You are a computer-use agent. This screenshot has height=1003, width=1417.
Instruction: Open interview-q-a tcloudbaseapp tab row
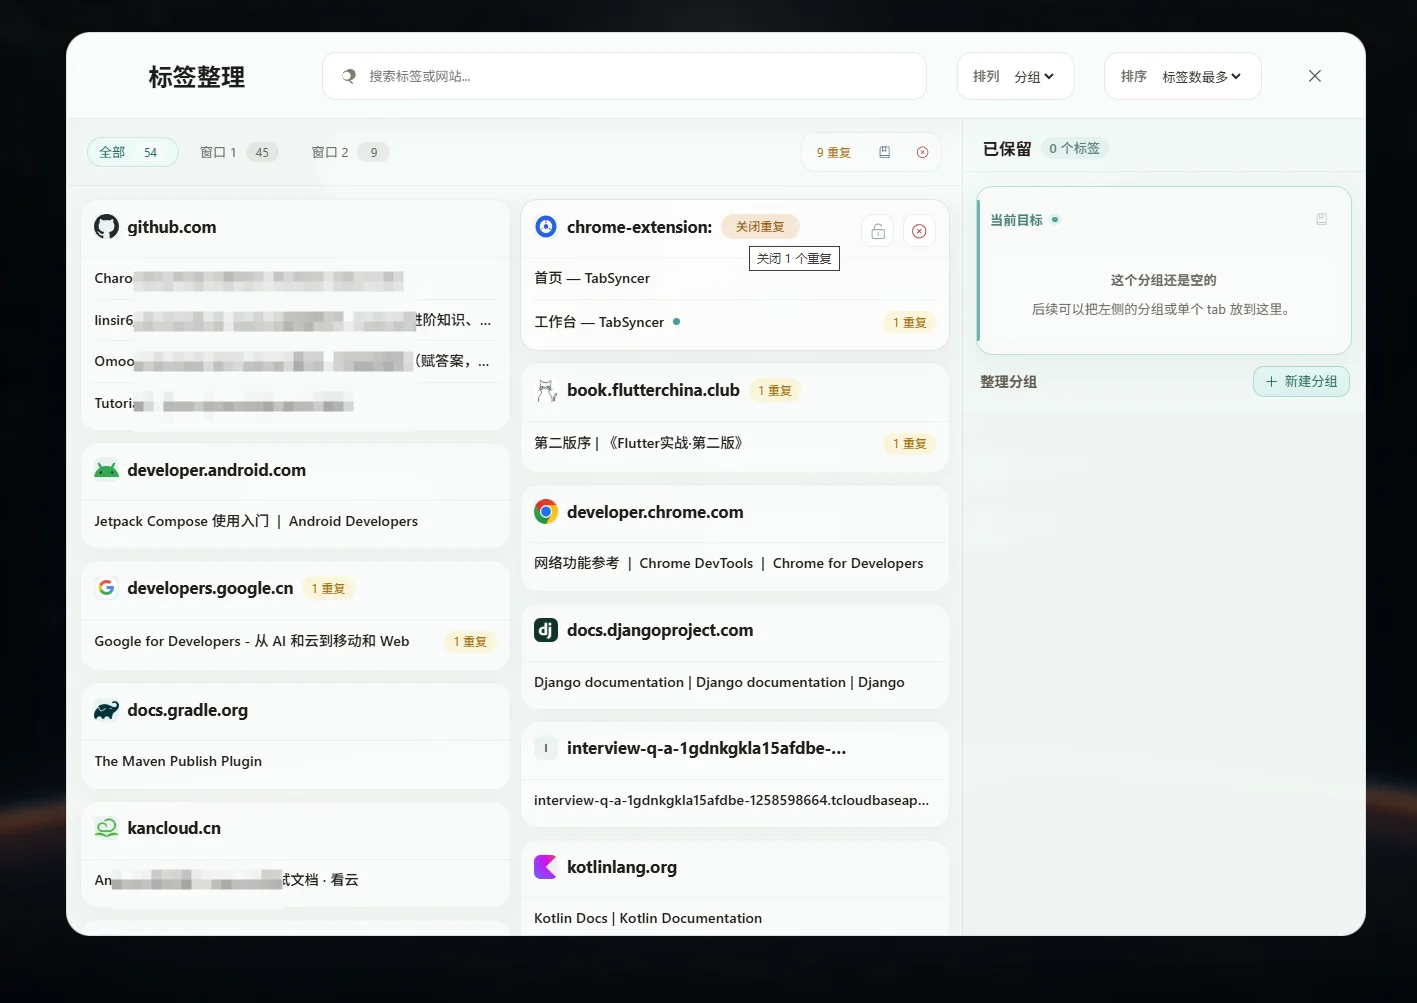click(735, 800)
